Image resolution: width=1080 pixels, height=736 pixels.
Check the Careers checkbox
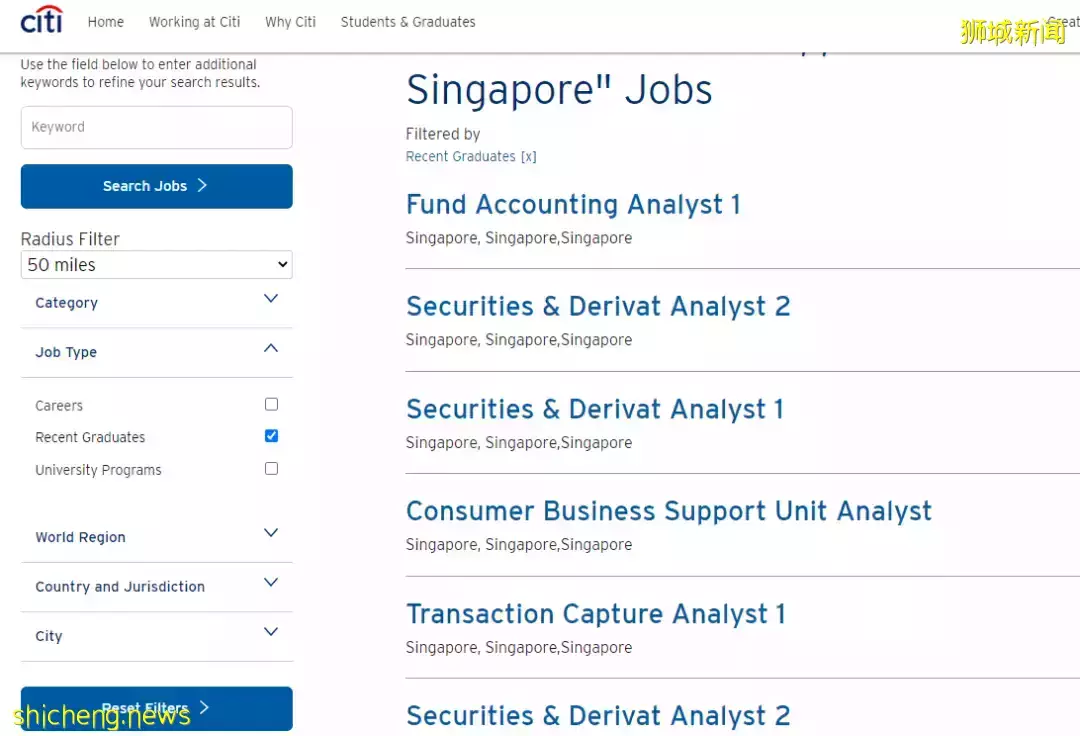pos(271,405)
